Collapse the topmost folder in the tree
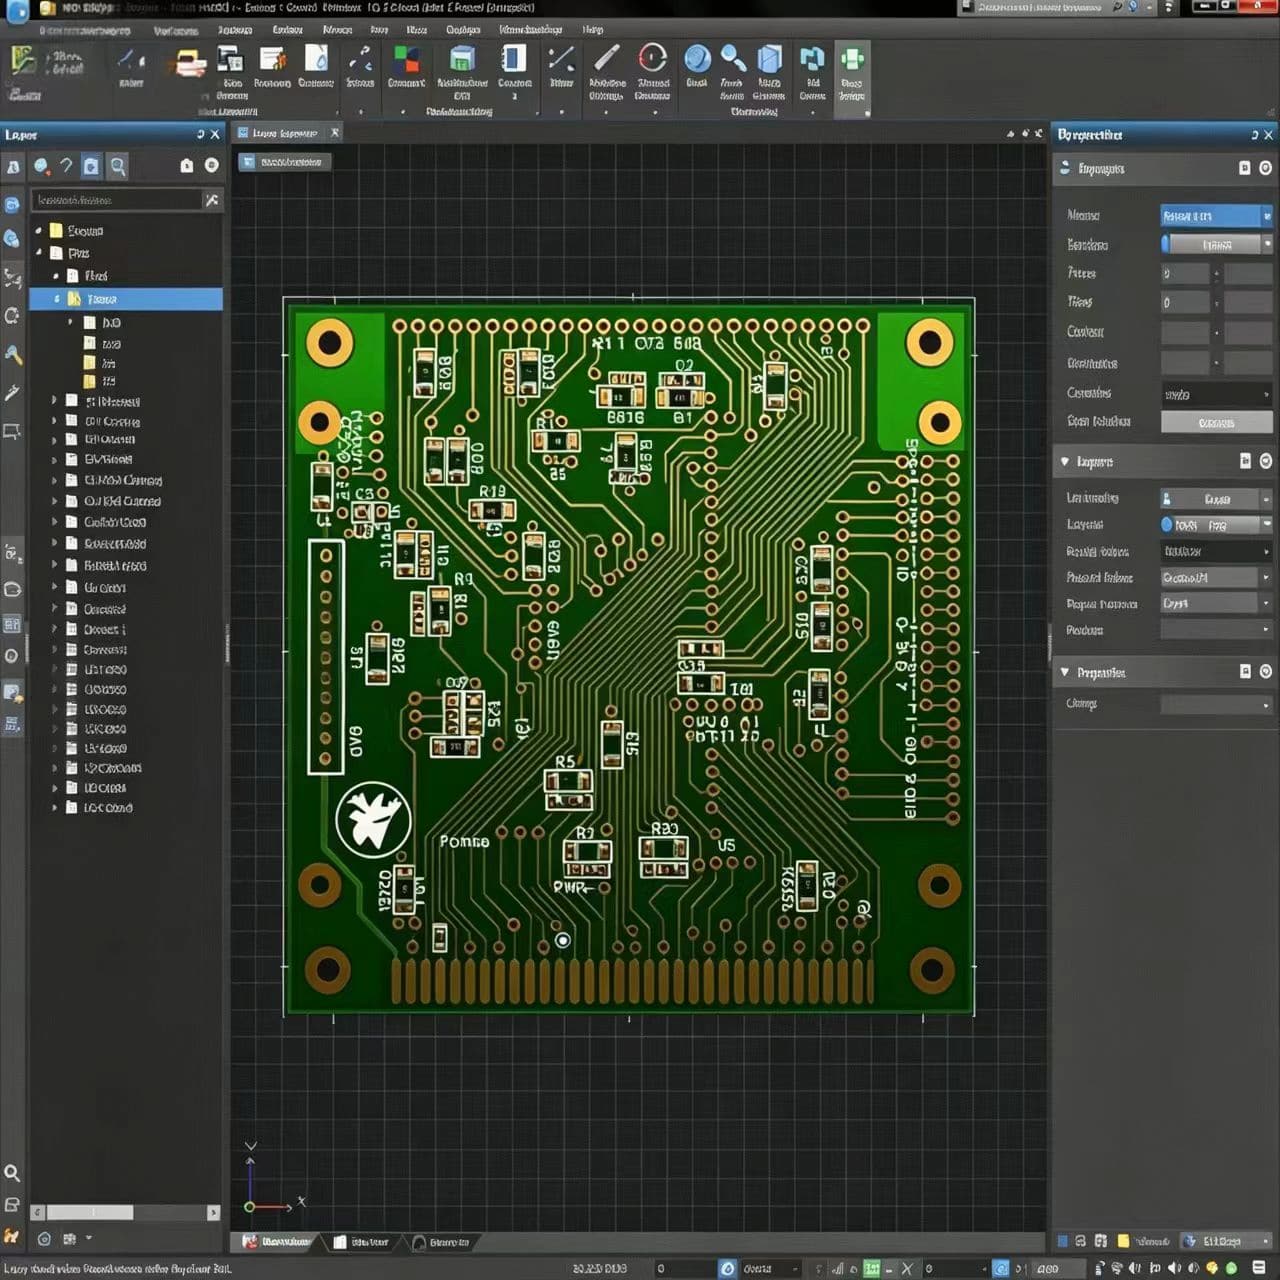Screen dimensions: 1280x1280 (x=39, y=230)
